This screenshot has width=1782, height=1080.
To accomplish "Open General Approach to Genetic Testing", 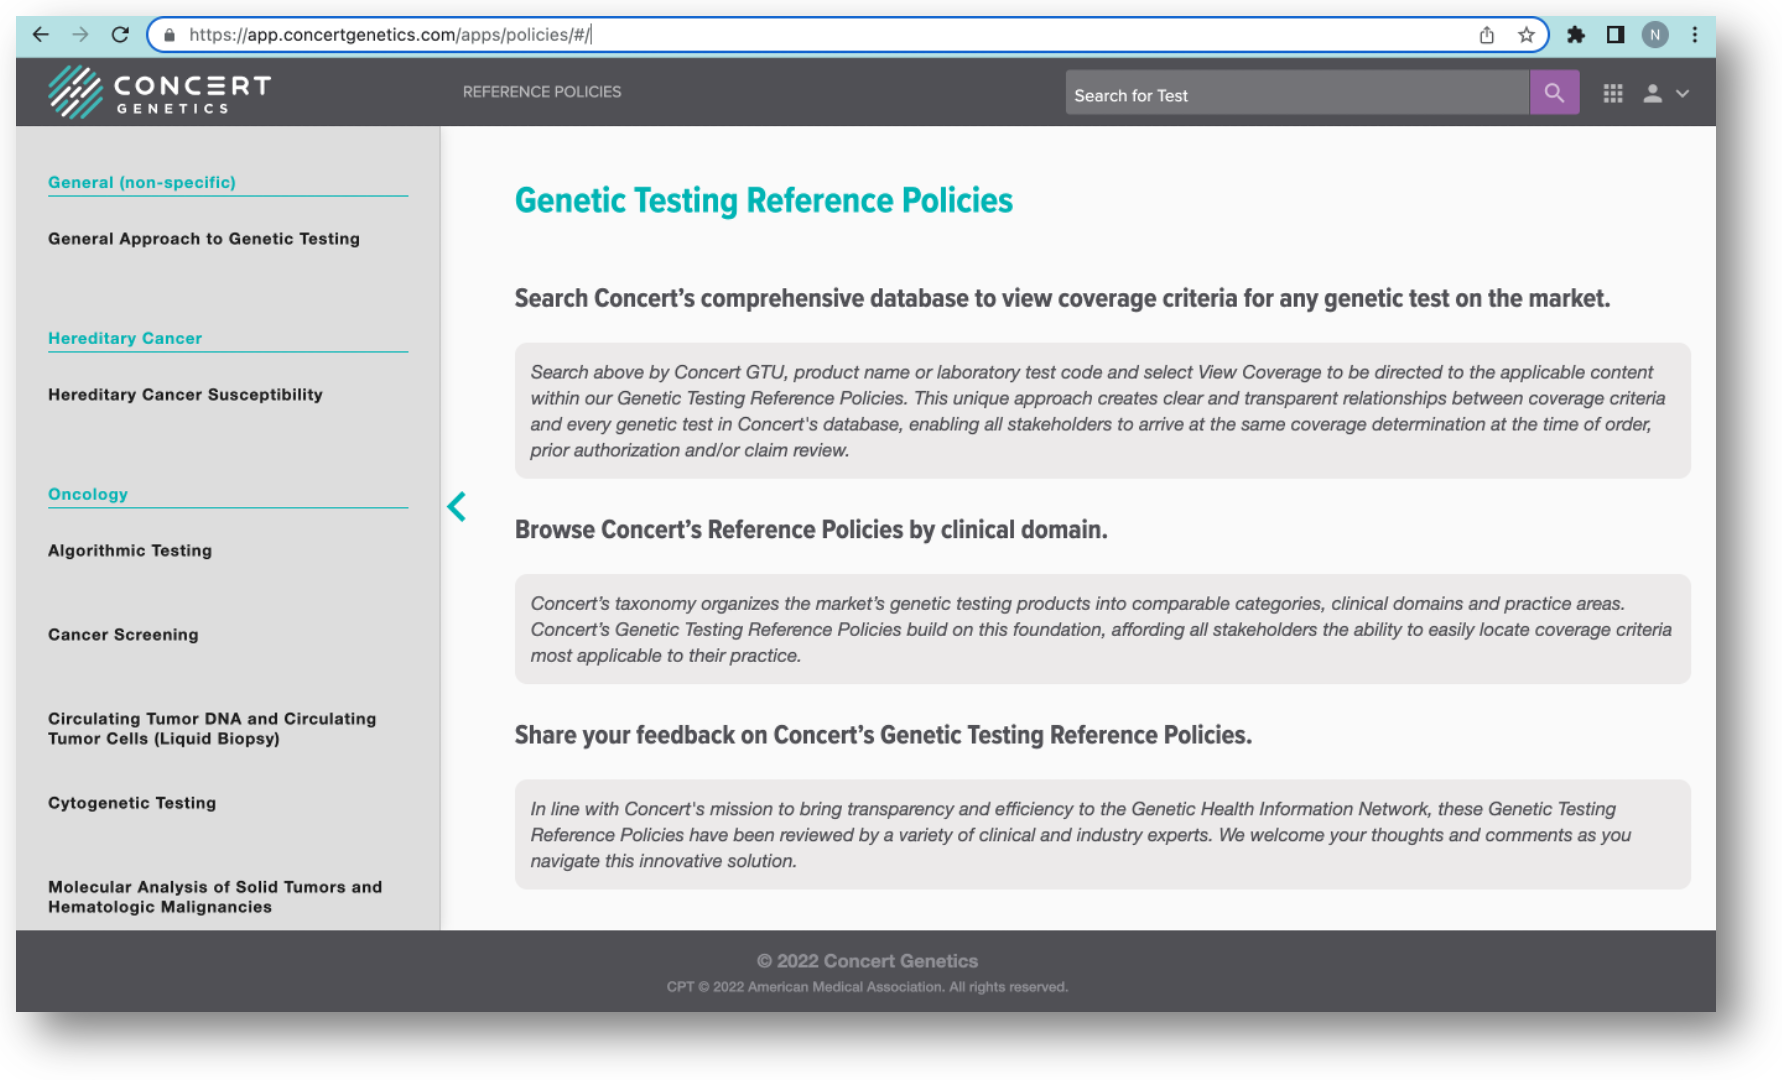I will click(x=204, y=238).
